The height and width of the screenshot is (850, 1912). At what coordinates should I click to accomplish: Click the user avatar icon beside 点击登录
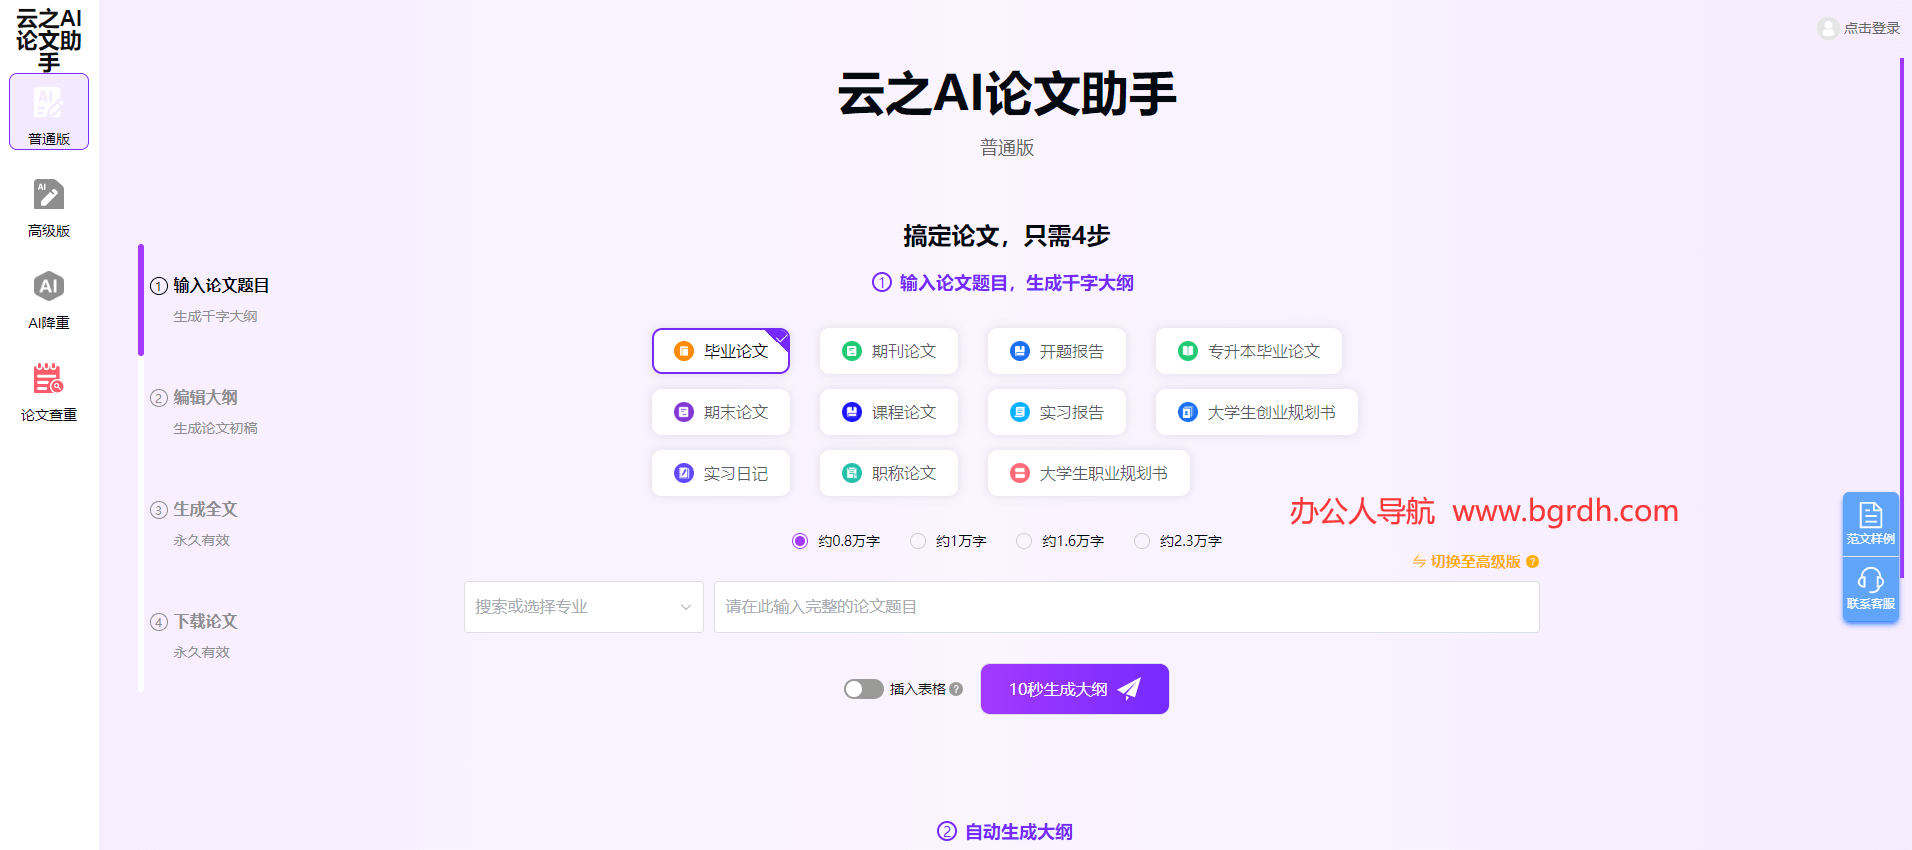(x=1828, y=28)
